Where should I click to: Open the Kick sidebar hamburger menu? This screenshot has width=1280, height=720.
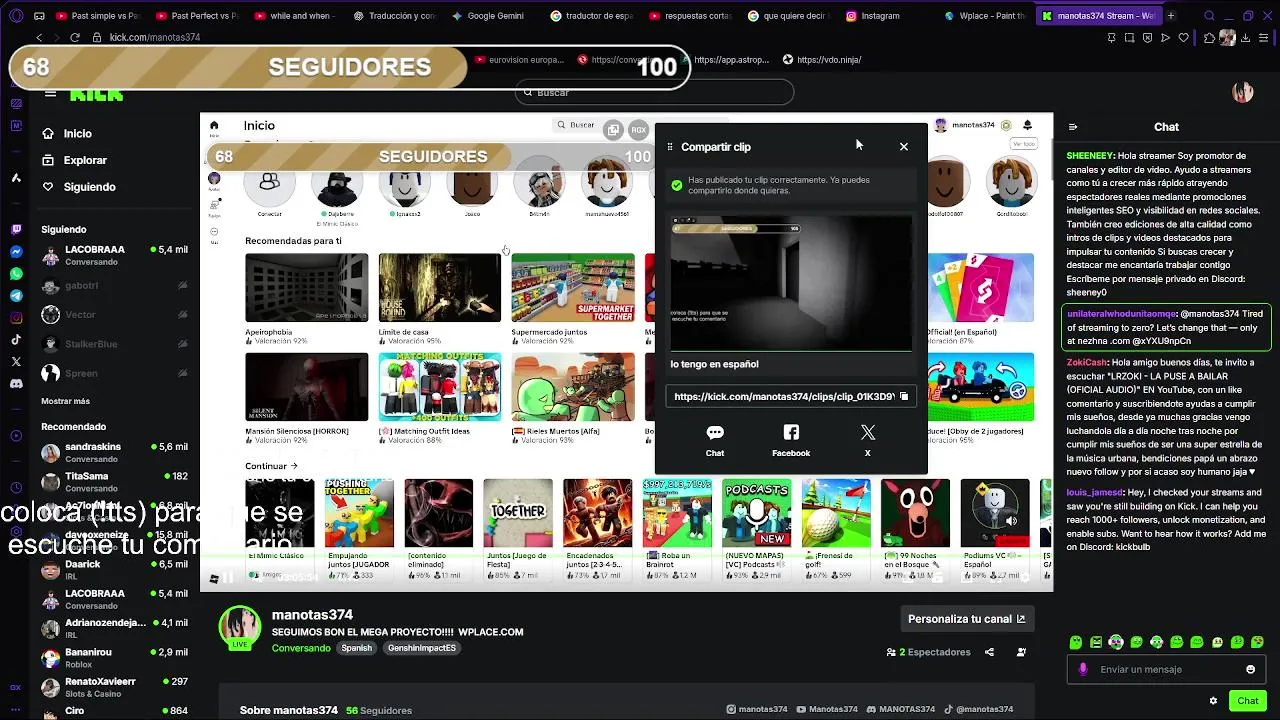(50, 93)
